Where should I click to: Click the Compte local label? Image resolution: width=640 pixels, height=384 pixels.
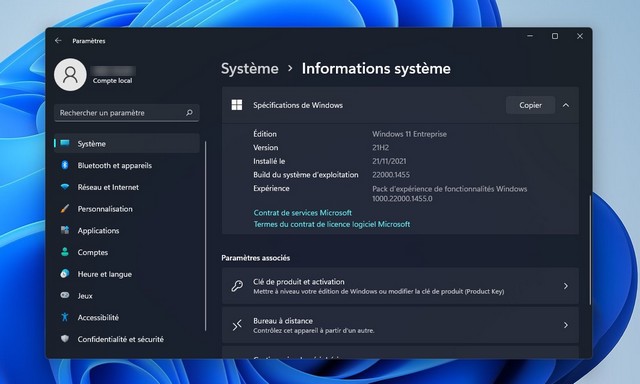point(112,81)
